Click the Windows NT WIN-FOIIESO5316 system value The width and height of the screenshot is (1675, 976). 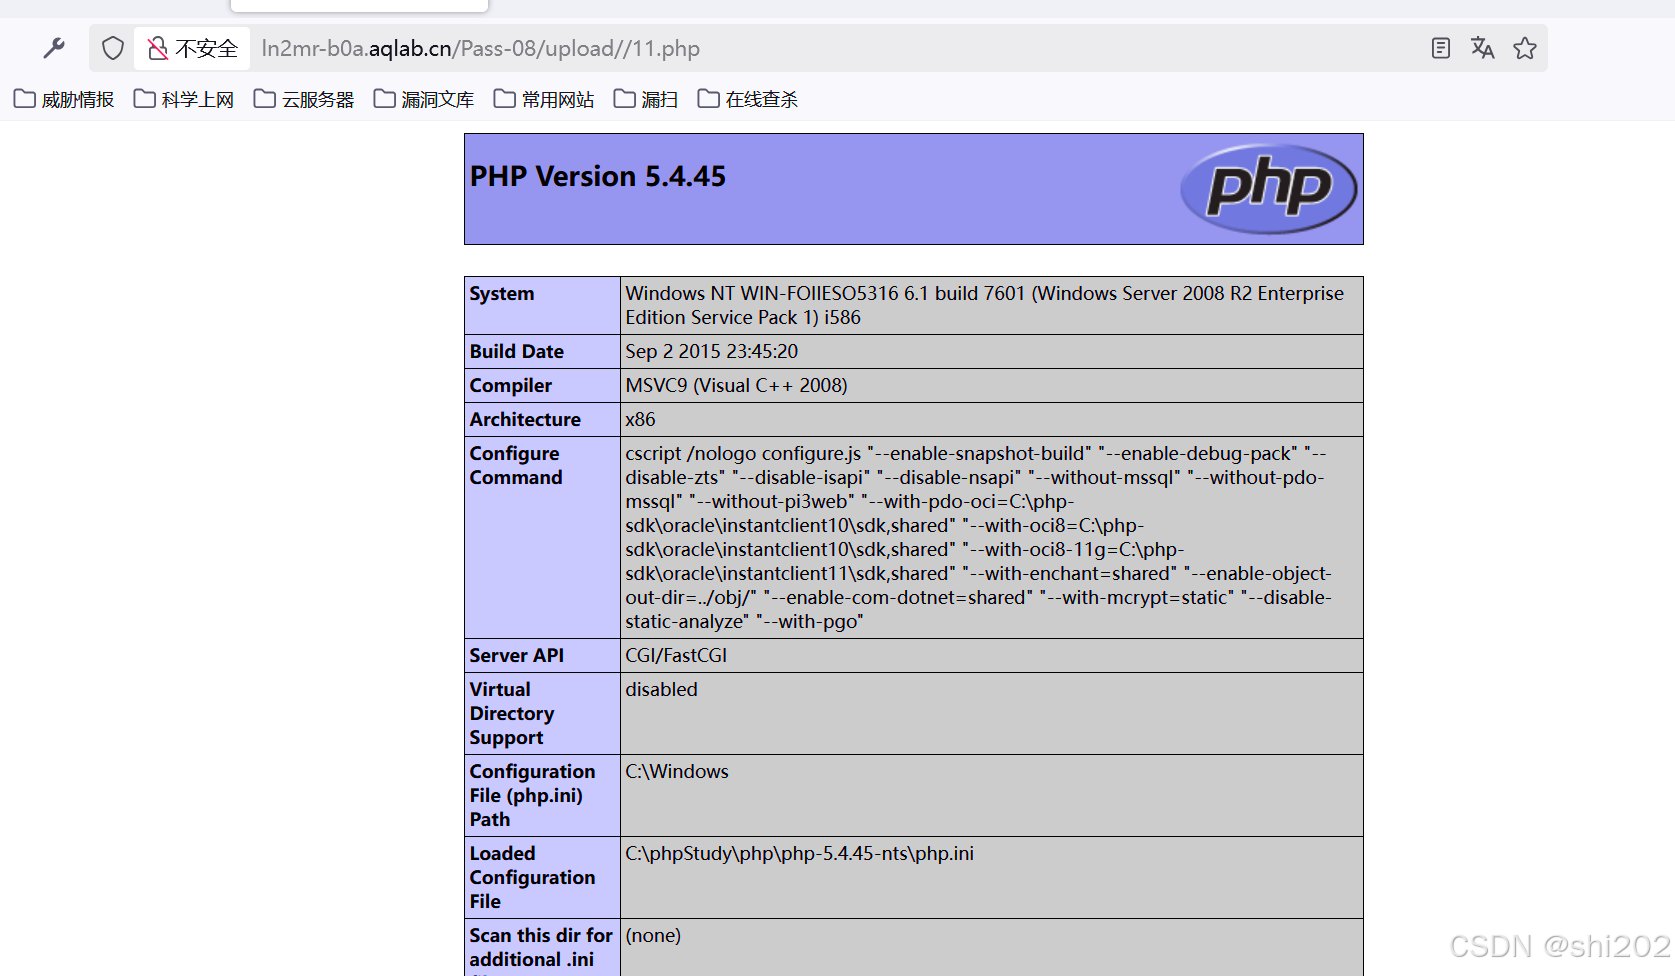point(985,305)
